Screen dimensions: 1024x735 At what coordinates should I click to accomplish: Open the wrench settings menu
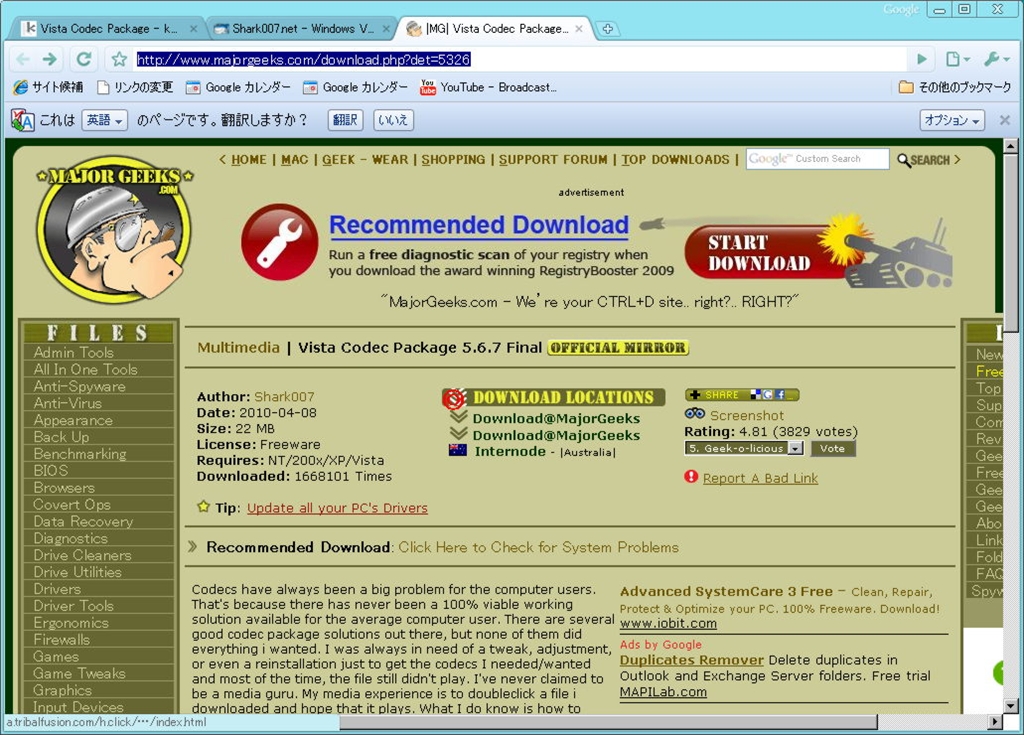[x=997, y=59]
